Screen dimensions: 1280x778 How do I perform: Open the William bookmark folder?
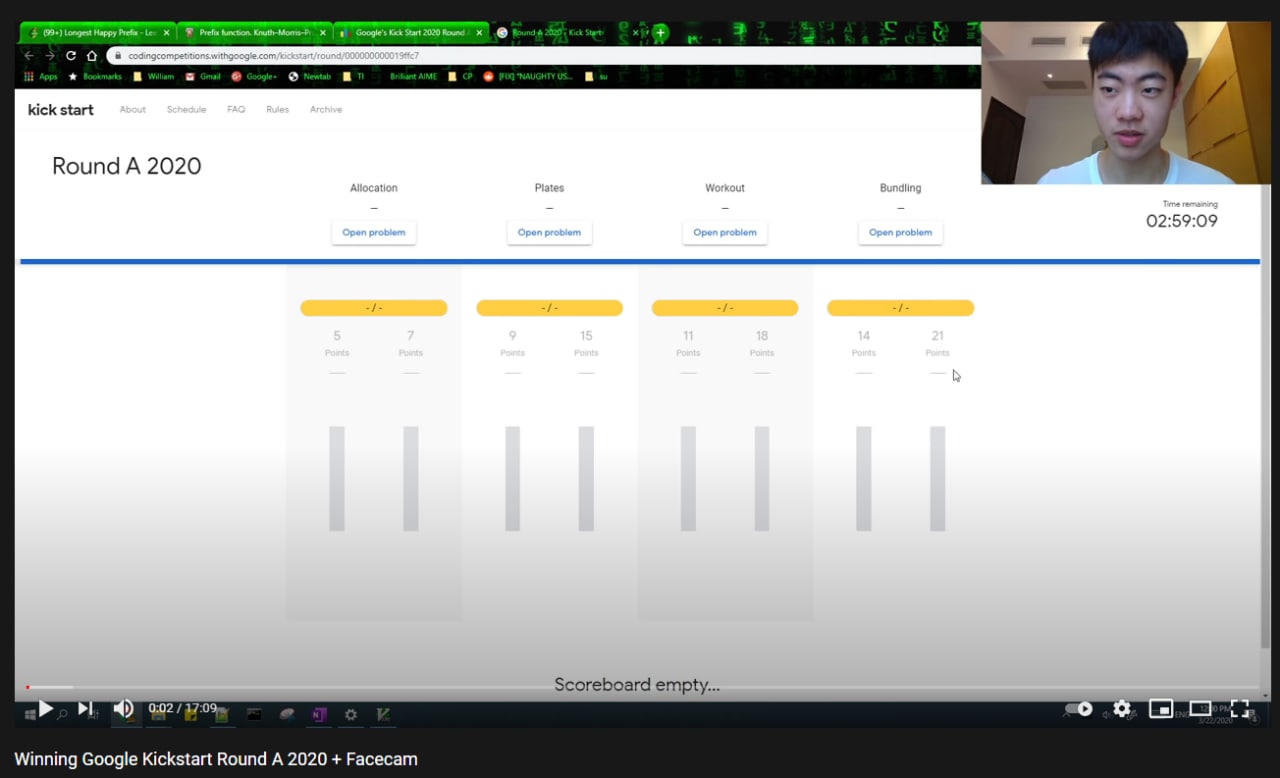pyautogui.click(x=154, y=76)
